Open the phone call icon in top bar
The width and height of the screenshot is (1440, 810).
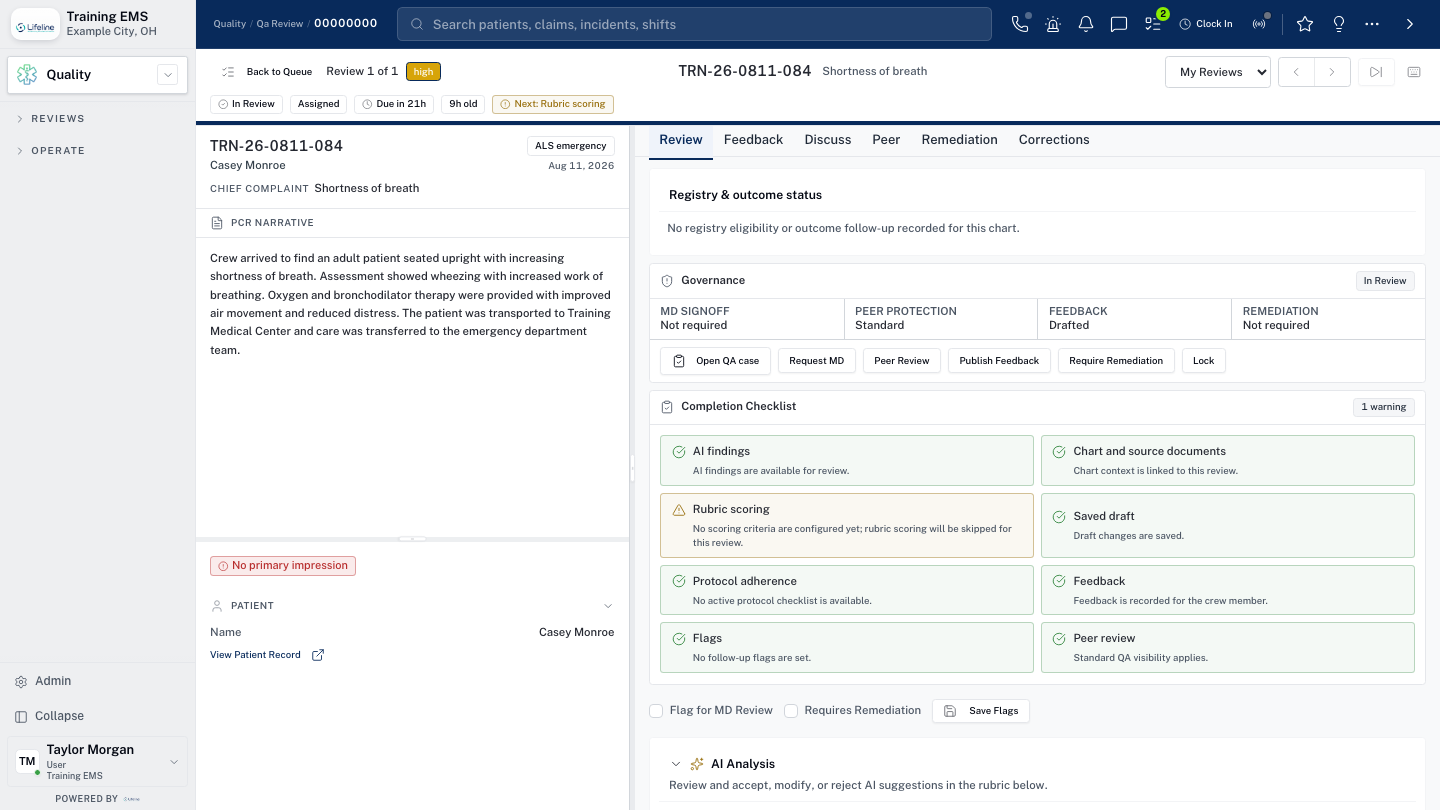pos(1020,24)
